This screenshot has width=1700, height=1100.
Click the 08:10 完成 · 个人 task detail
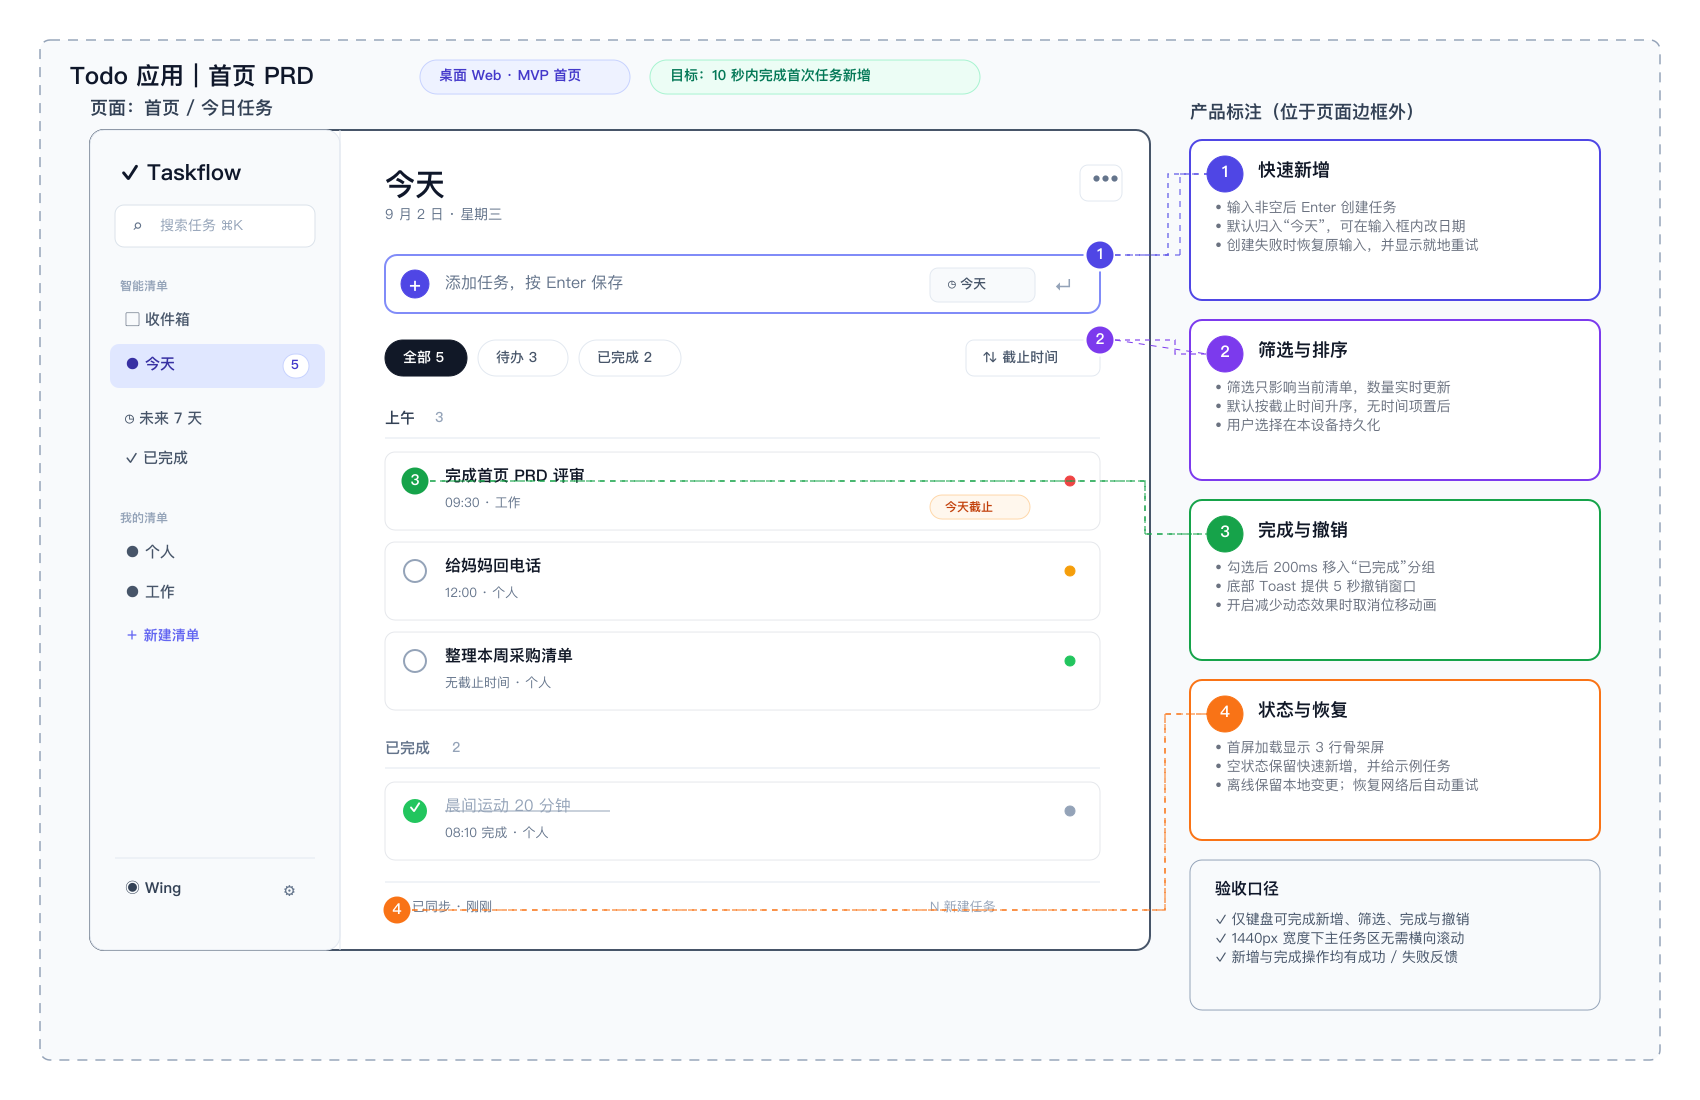pyautogui.click(x=497, y=833)
